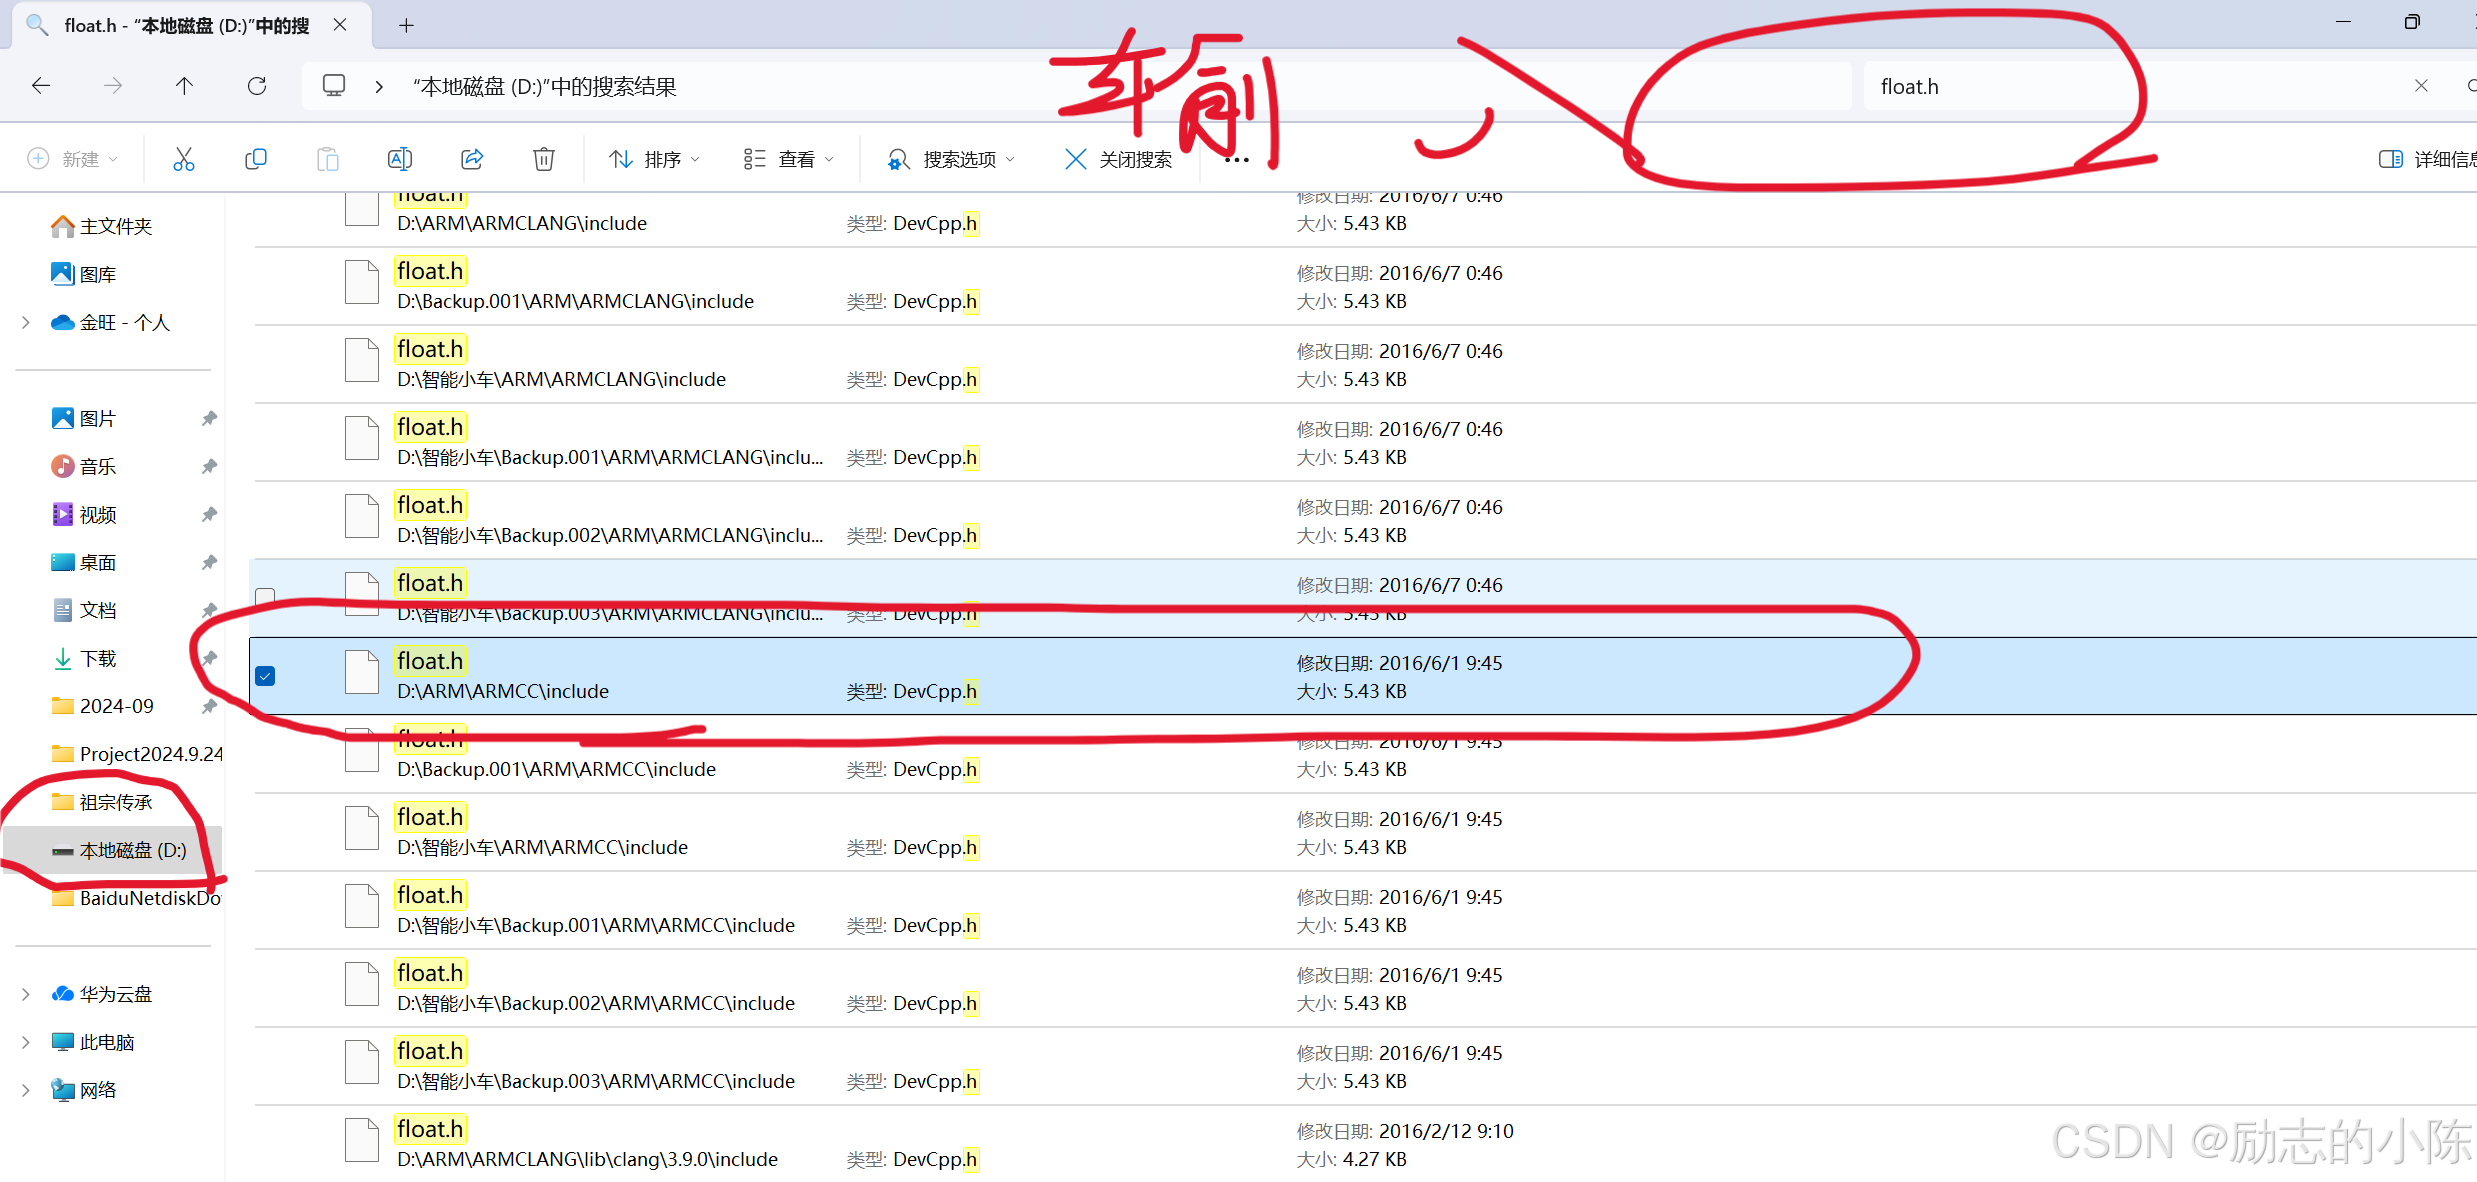This screenshot has height=1182, width=2477.
Task: Uncheck the selected D:\ARM\ARMCC\include float.h checkbox
Action: 265,676
